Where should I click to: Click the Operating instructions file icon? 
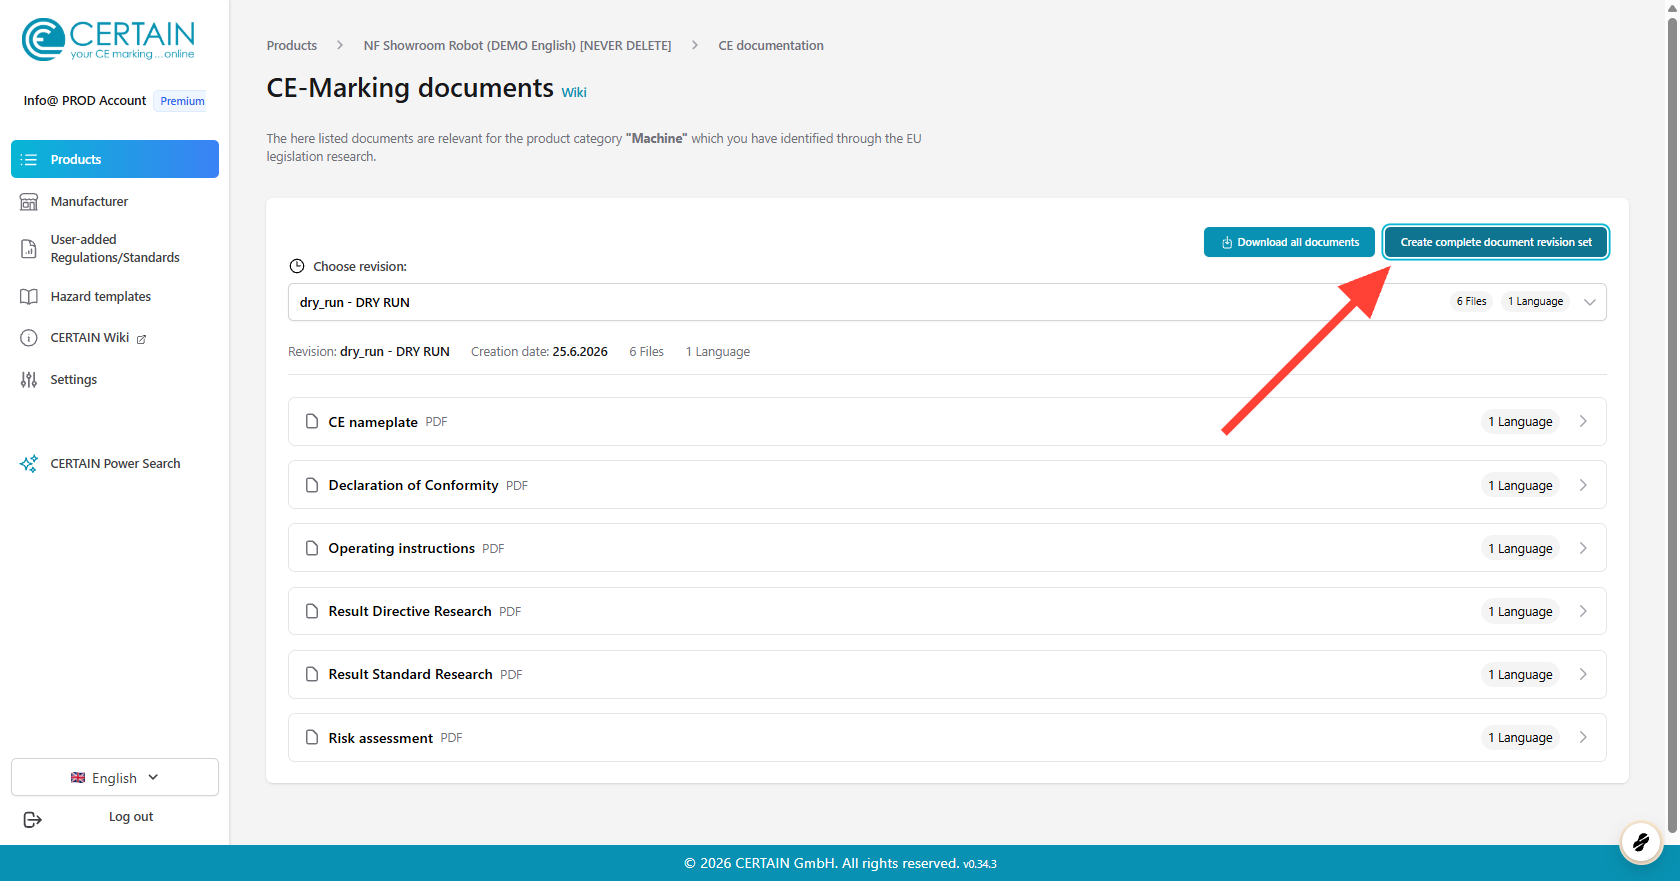click(312, 548)
